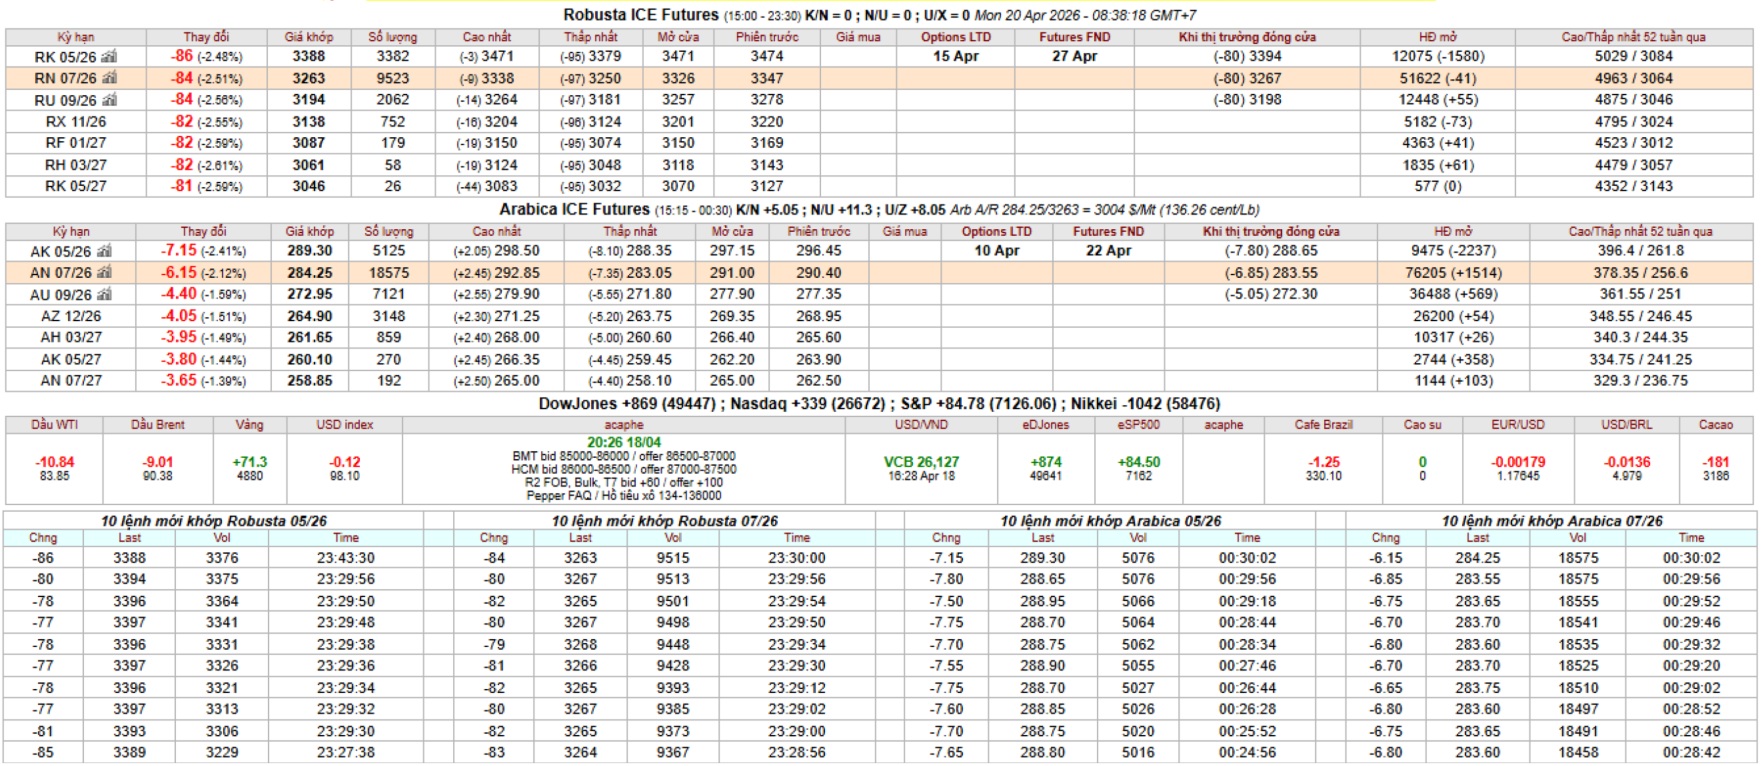Open the RU 09/26 chart icon
Viewport: 1761px width, 766px height.
coord(109,100)
